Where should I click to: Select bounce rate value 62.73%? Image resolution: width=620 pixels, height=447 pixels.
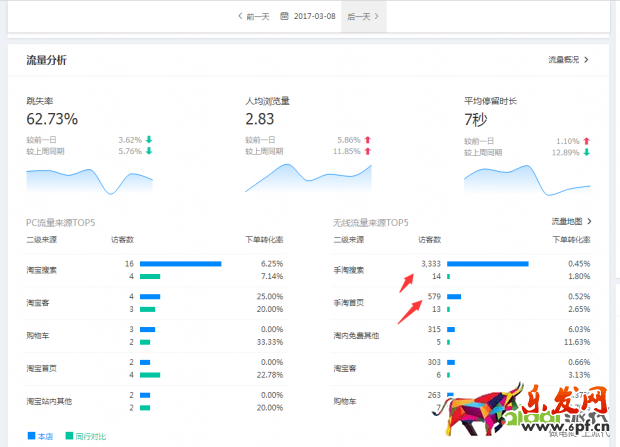[52, 119]
